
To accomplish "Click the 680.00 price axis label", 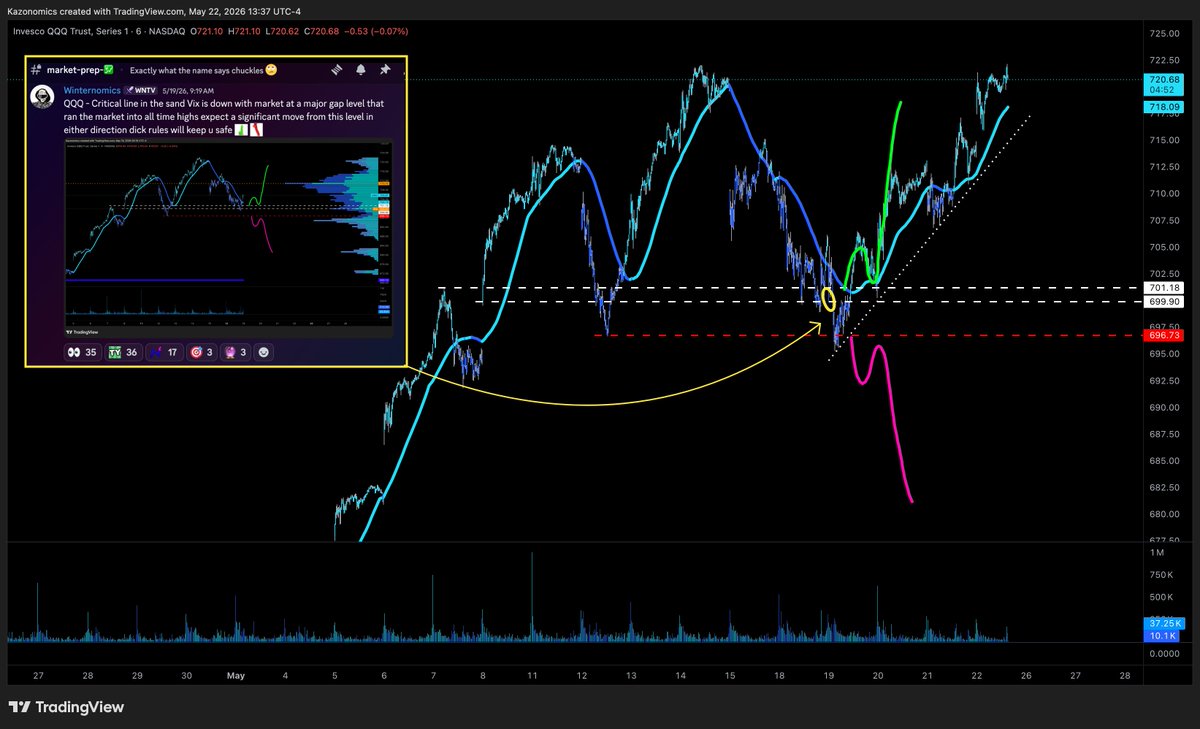I will point(1165,514).
